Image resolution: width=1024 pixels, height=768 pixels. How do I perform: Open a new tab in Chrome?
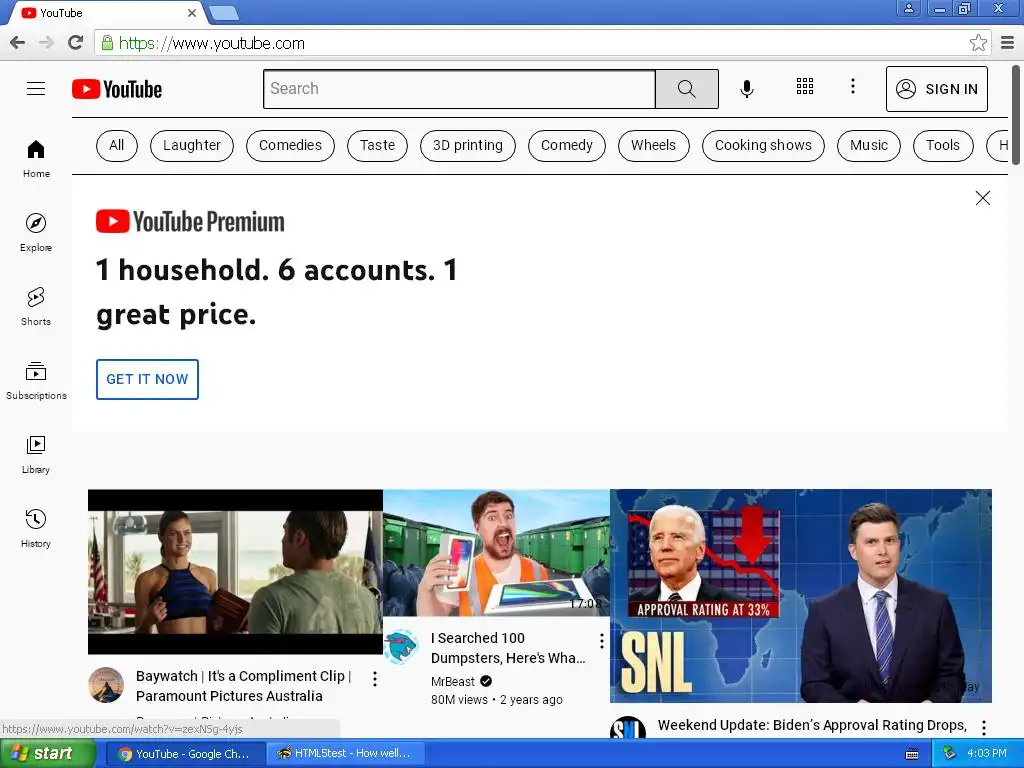point(224,12)
